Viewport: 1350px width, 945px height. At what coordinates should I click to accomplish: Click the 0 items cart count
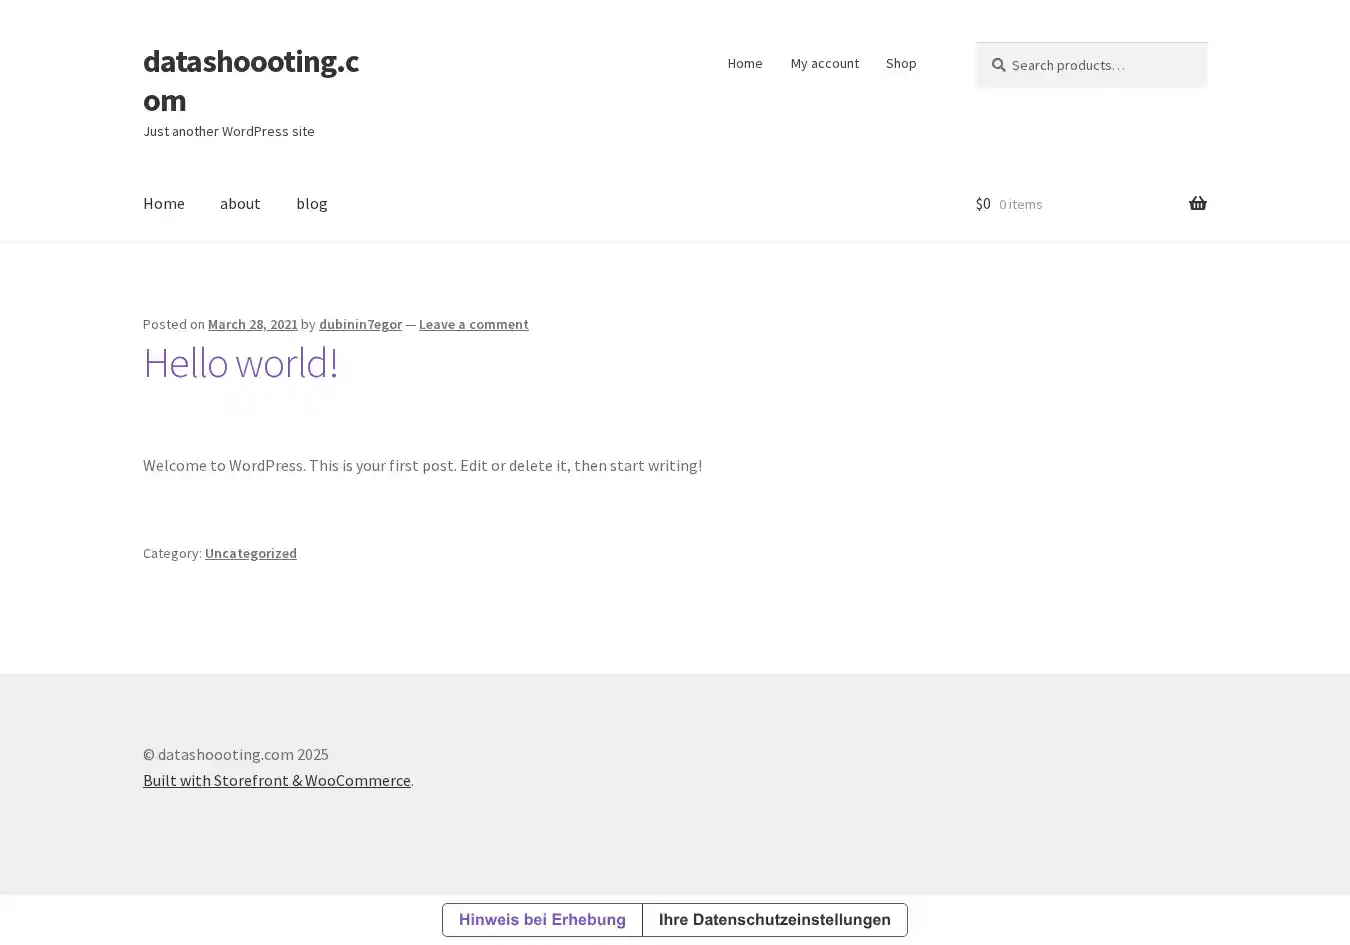click(1020, 204)
